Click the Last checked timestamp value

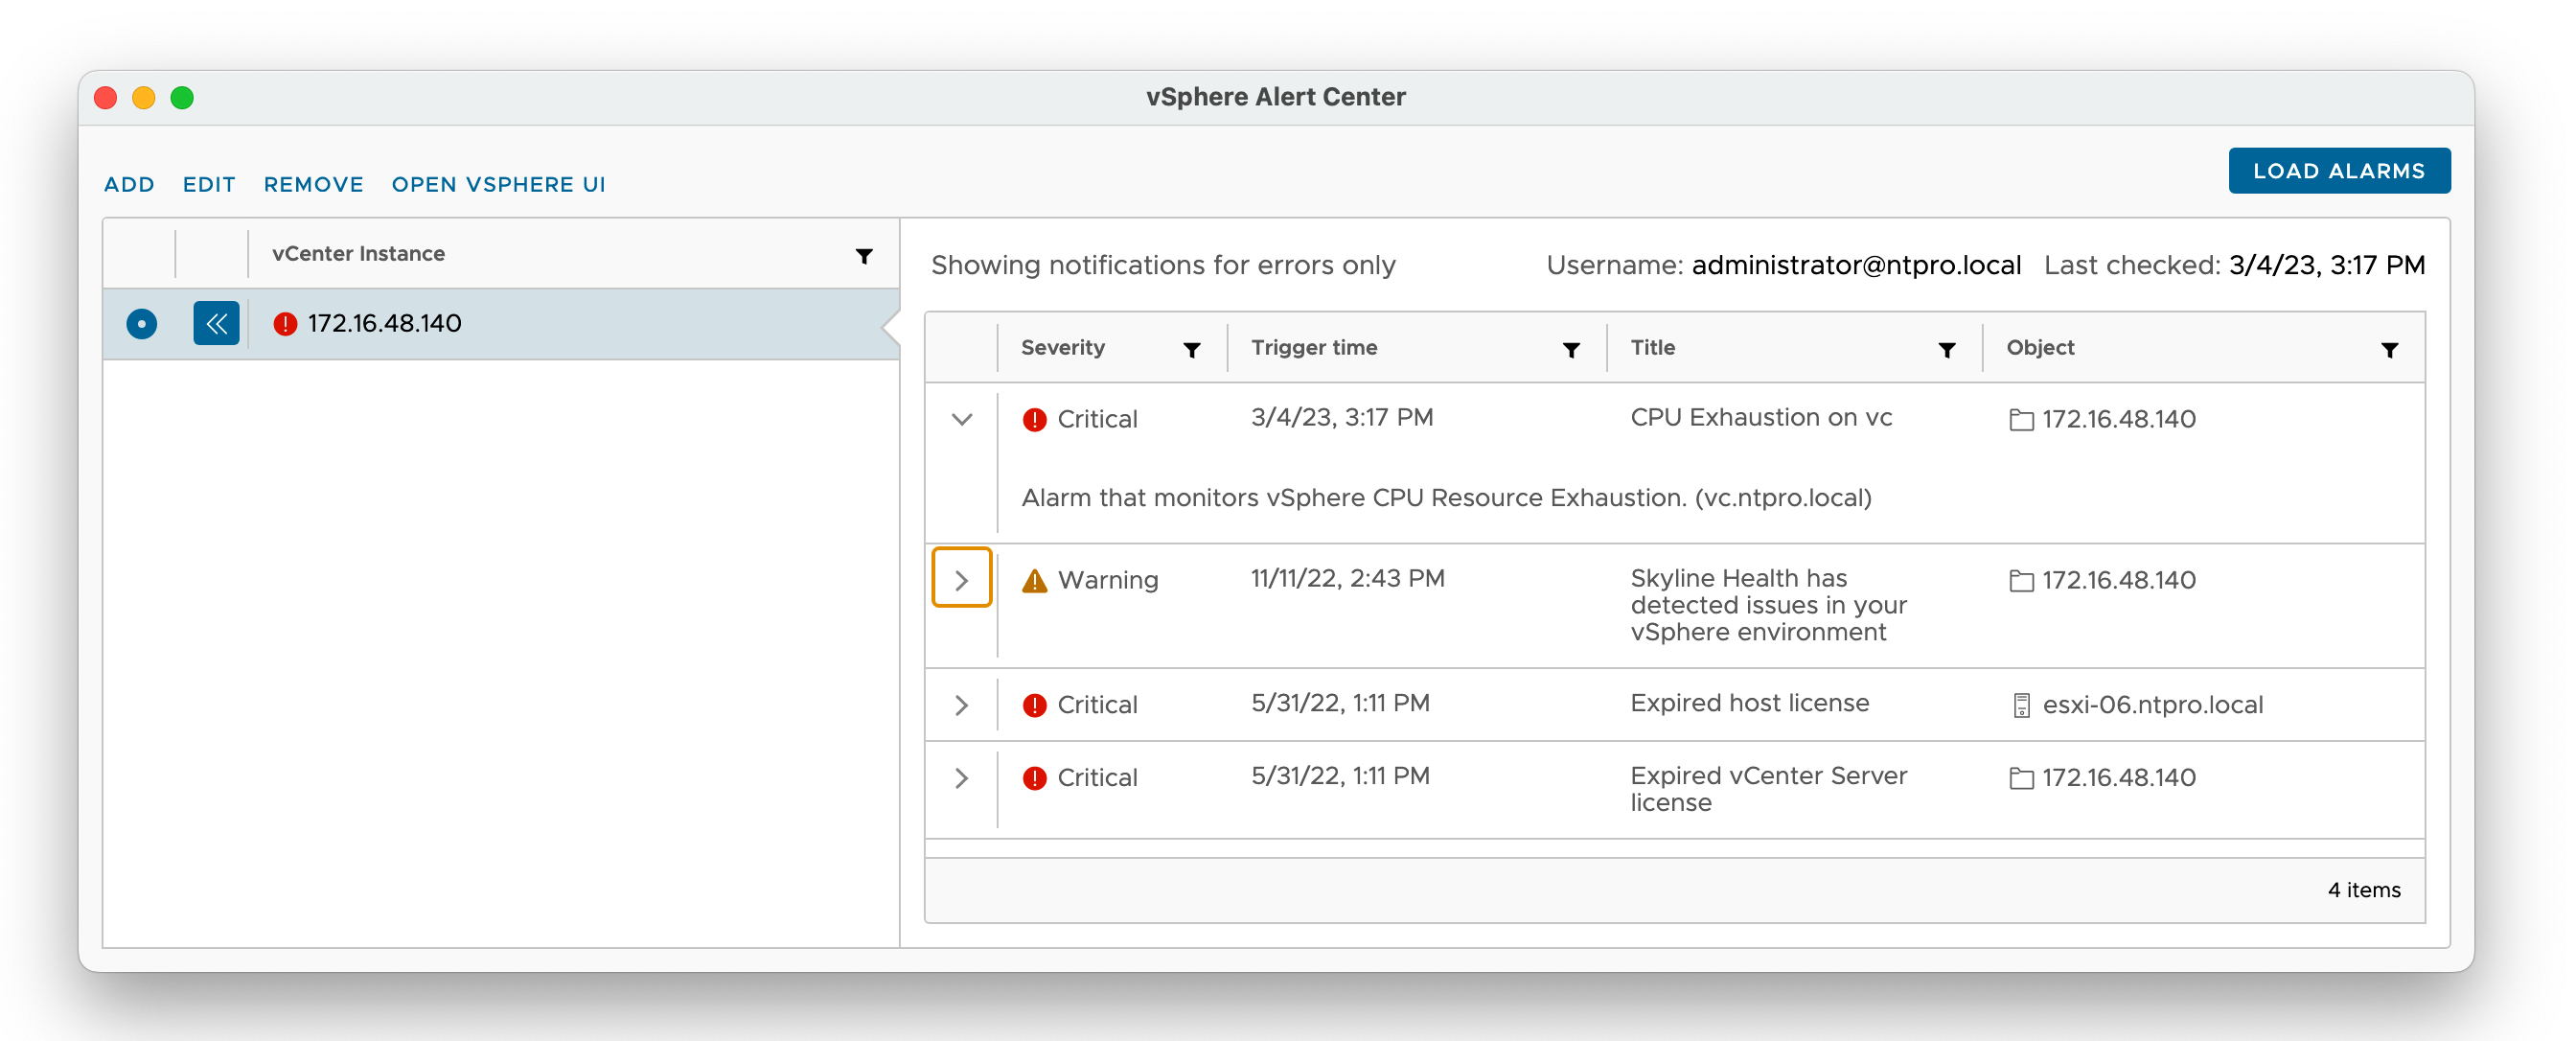2326,265
